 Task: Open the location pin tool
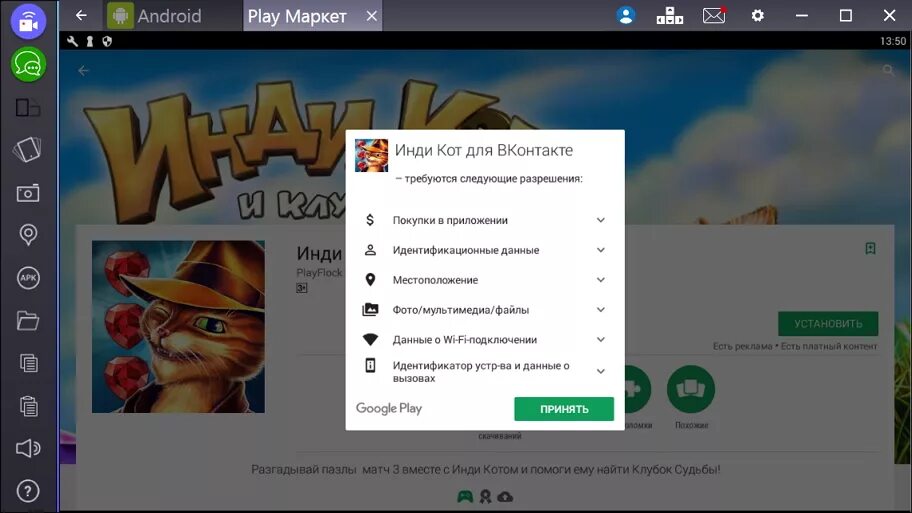point(28,234)
